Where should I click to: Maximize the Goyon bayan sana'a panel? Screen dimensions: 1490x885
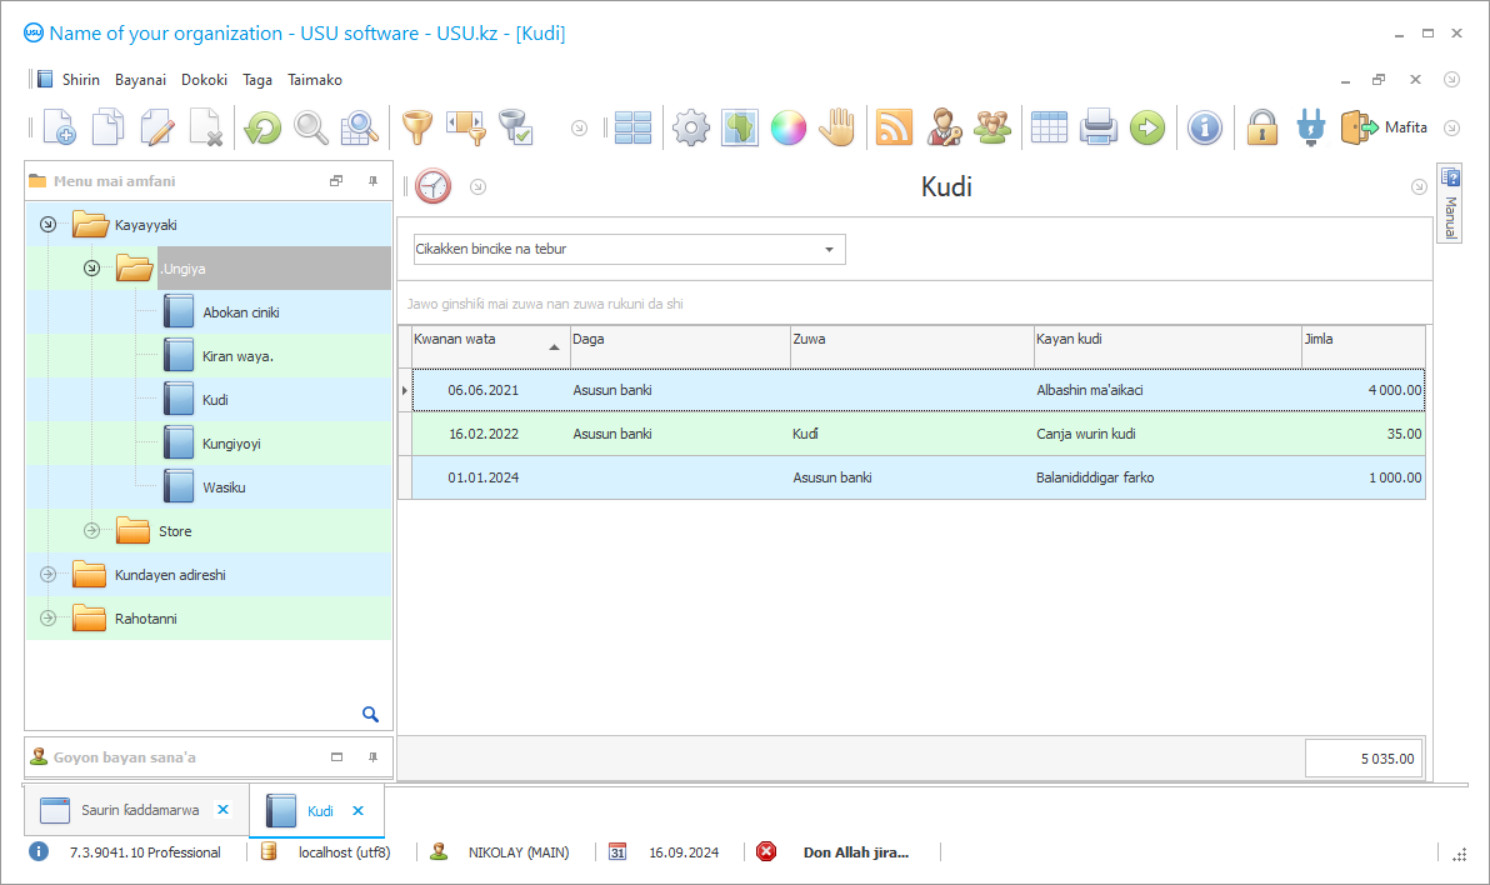tap(337, 757)
